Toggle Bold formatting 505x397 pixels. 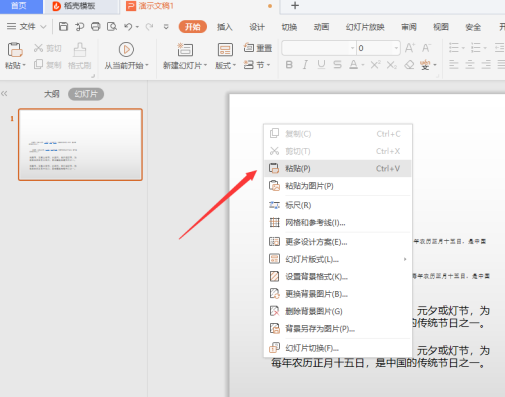(x=289, y=65)
